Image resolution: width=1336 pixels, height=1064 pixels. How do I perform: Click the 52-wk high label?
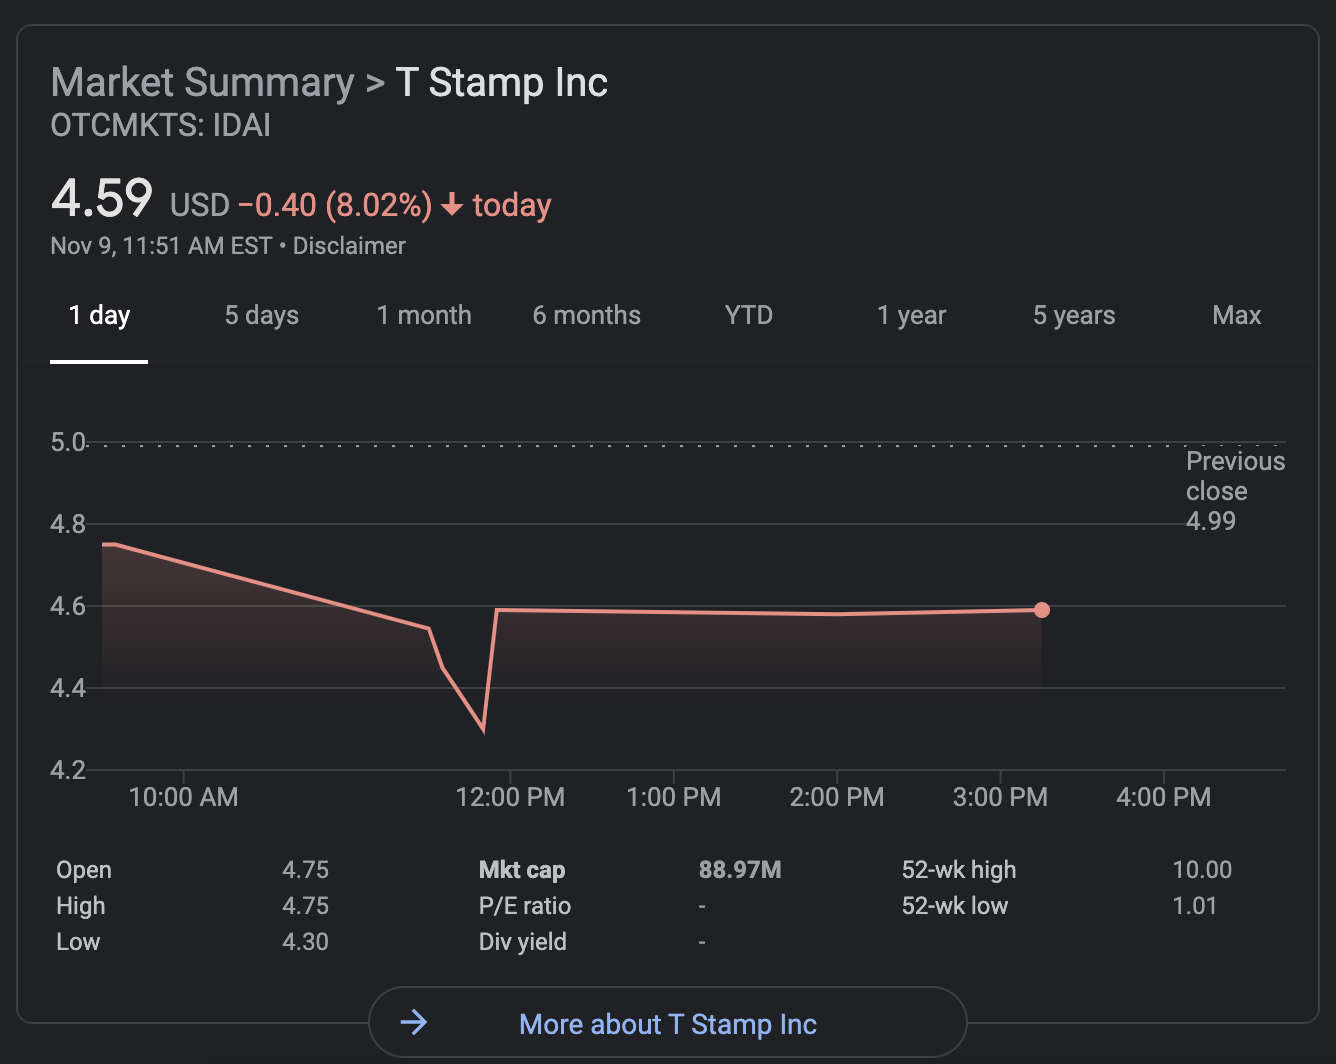[959, 870]
